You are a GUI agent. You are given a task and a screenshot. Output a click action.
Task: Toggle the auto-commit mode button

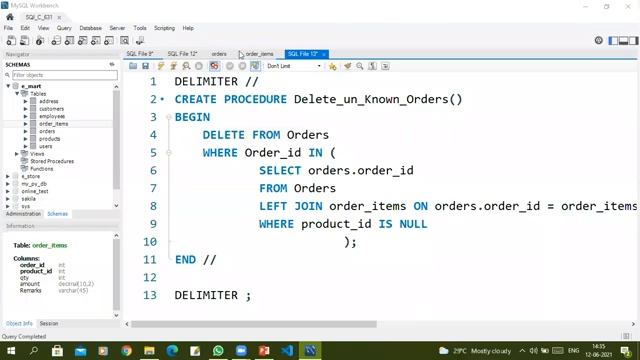coord(255,66)
